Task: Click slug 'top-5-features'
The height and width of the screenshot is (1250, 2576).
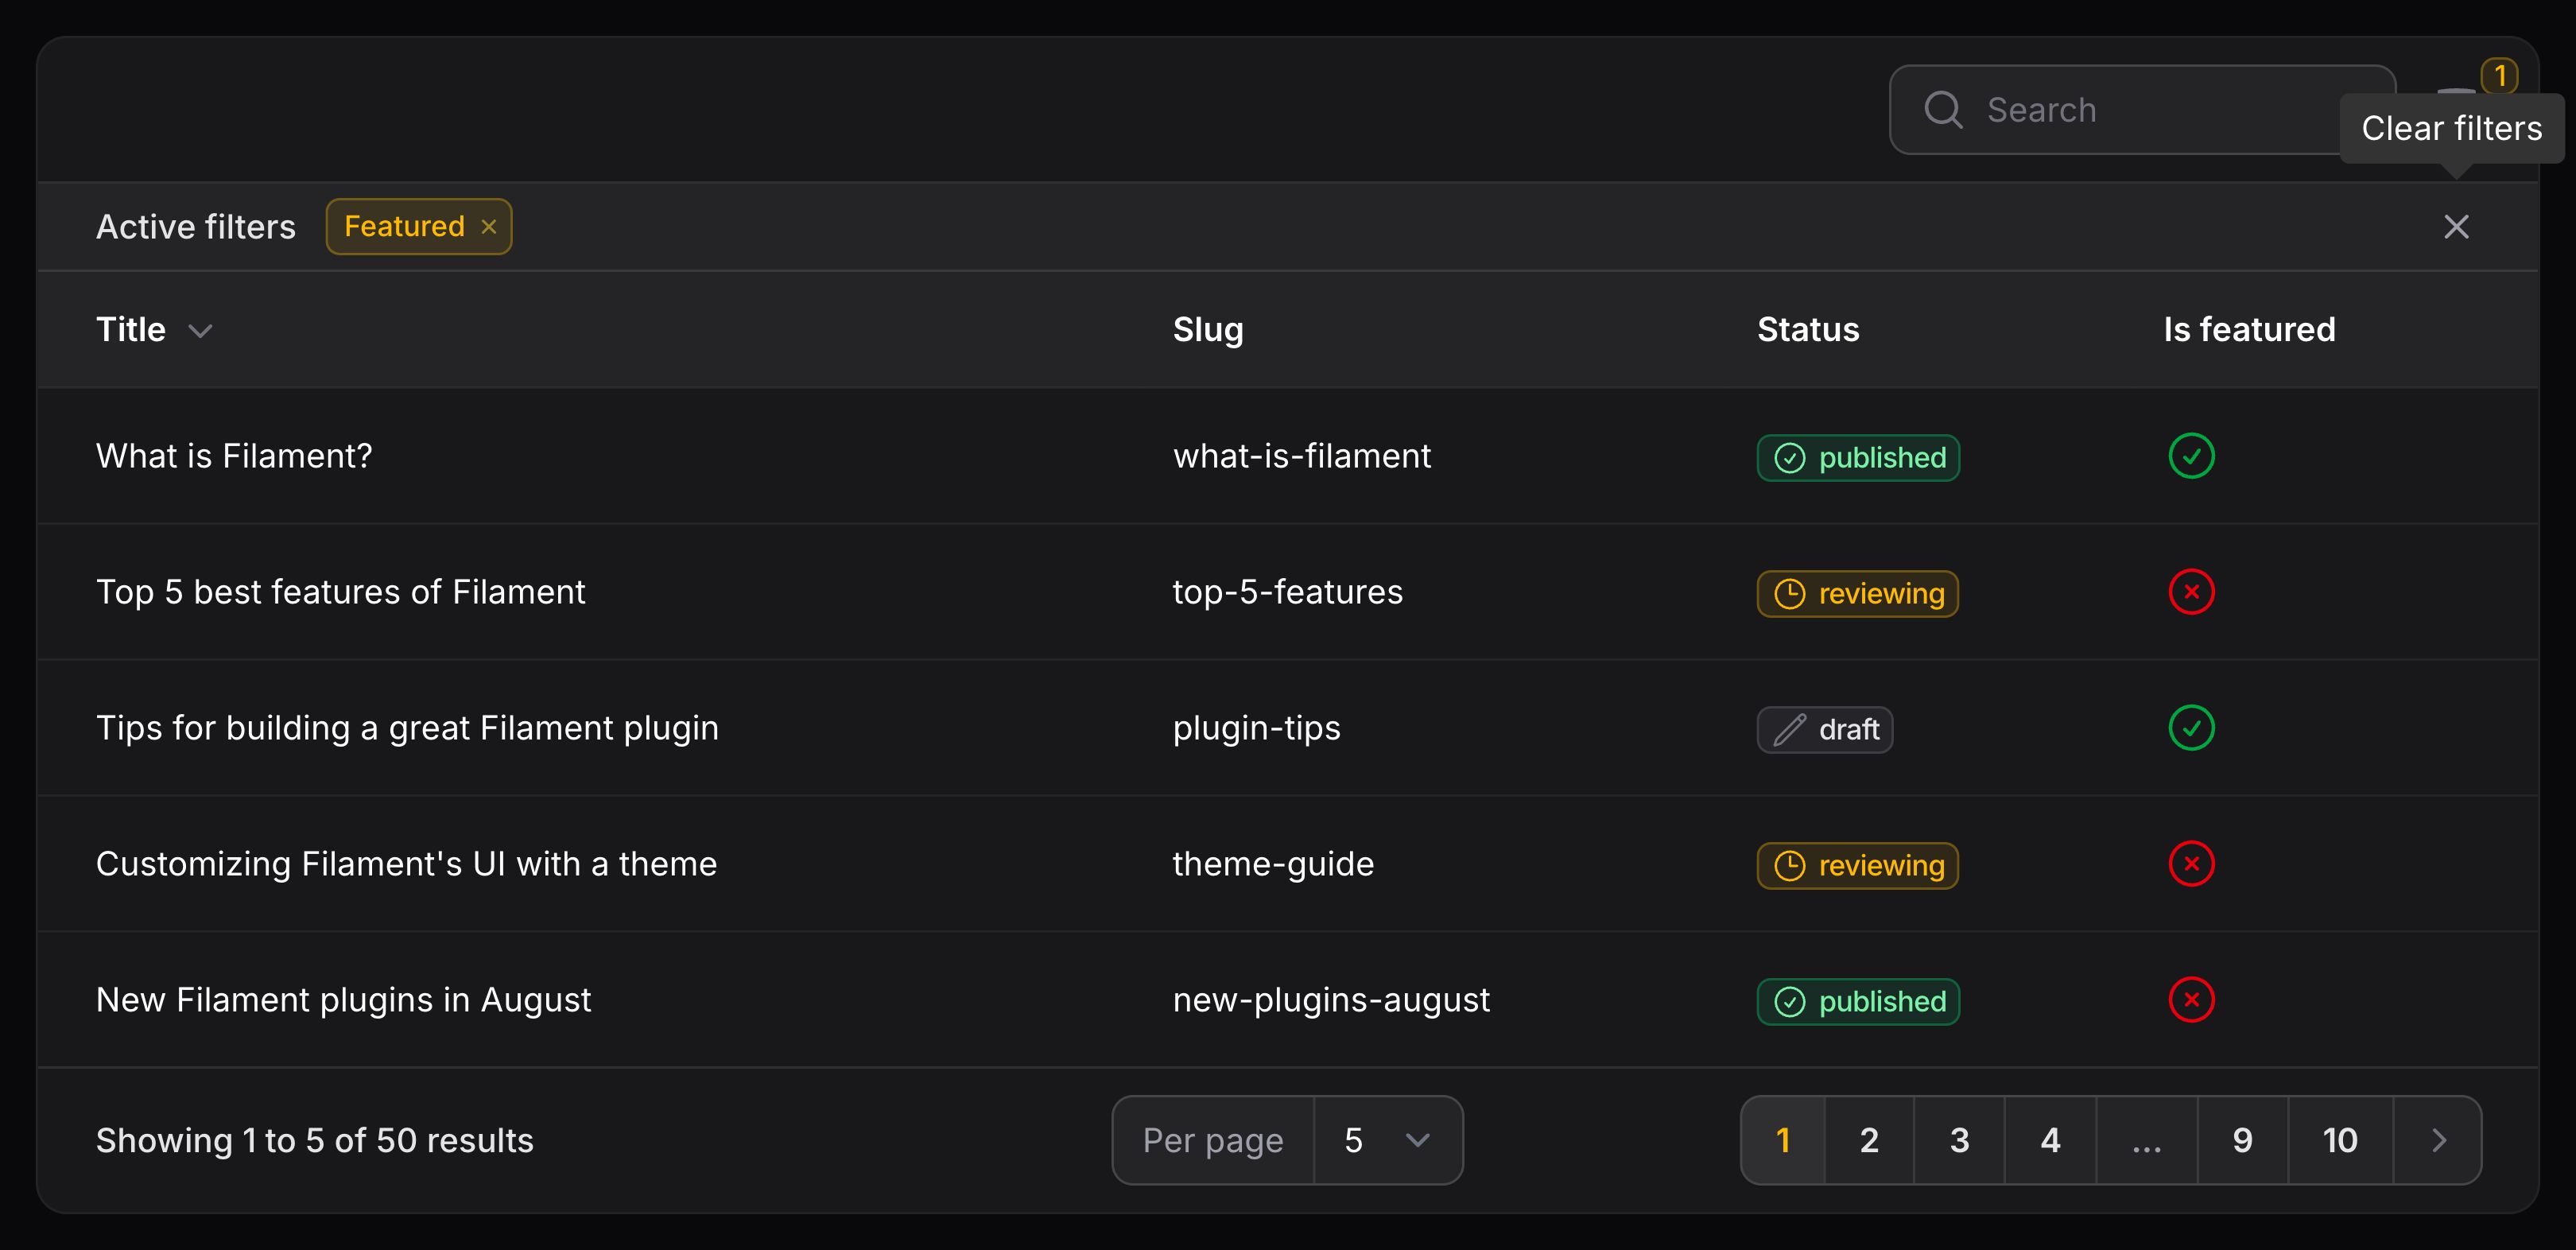Action: point(1287,592)
